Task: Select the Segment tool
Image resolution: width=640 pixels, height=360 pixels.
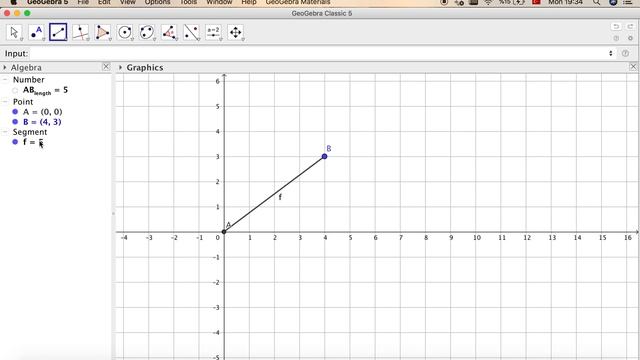Action: pyautogui.click(x=58, y=32)
